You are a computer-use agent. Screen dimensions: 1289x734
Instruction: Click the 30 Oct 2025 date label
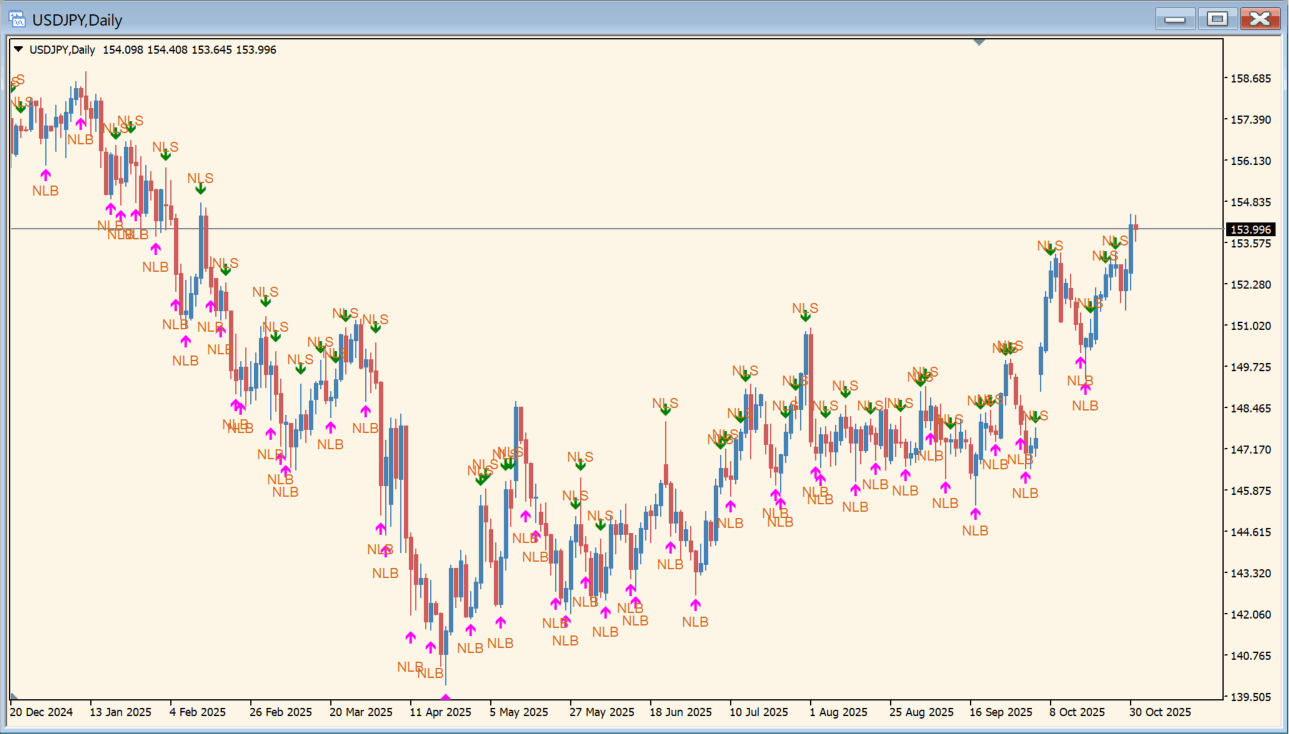point(1161,713)
